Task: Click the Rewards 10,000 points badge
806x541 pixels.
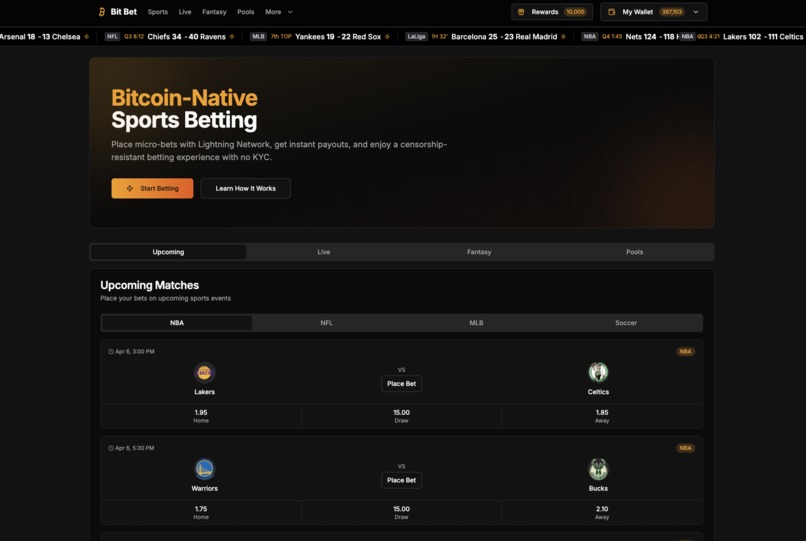Action: click(575, 12)
